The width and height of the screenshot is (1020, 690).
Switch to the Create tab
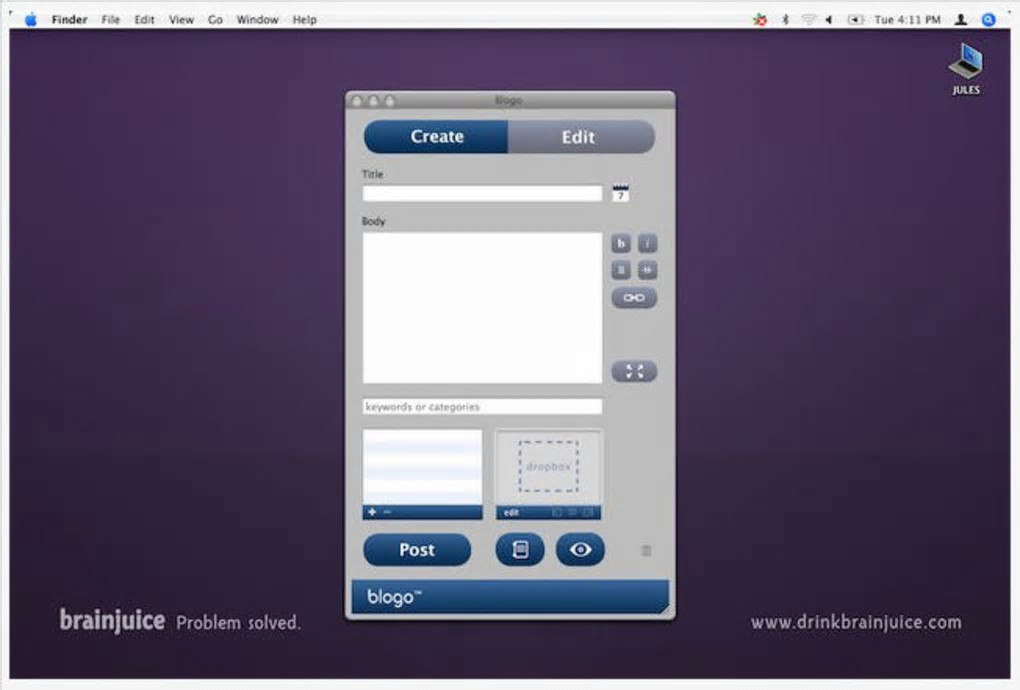pos(436,137)
